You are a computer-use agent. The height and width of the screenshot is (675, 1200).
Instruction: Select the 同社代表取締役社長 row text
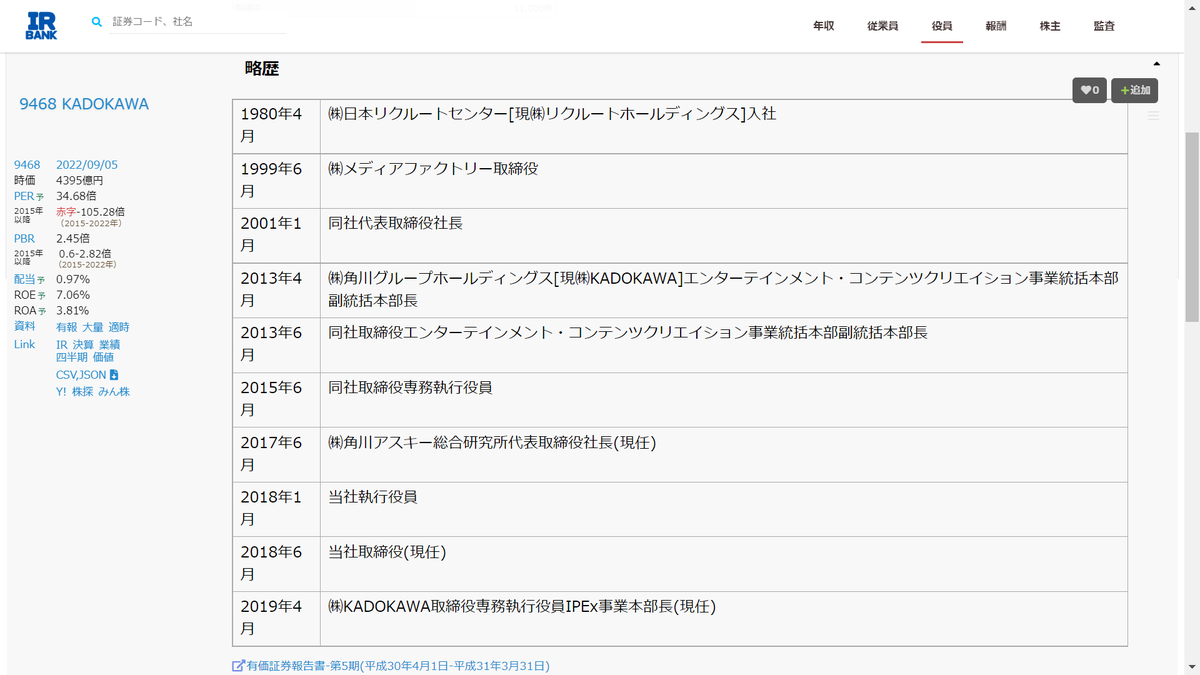click(x=395, y=223)
